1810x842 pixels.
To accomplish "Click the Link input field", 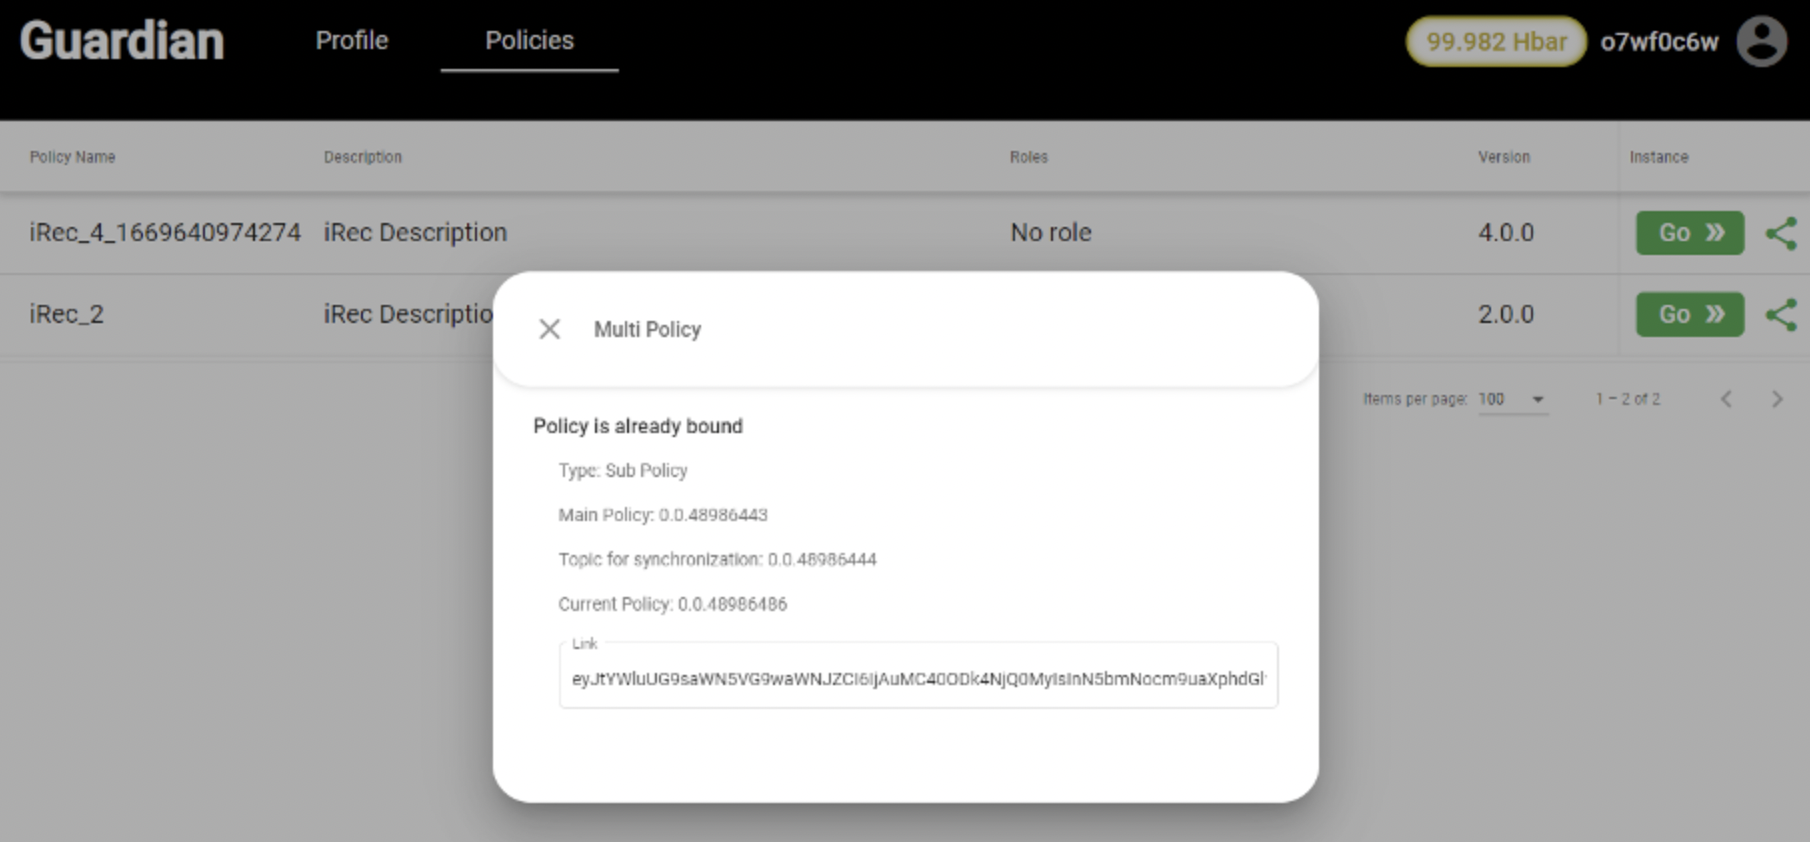I will pos(918,678).
